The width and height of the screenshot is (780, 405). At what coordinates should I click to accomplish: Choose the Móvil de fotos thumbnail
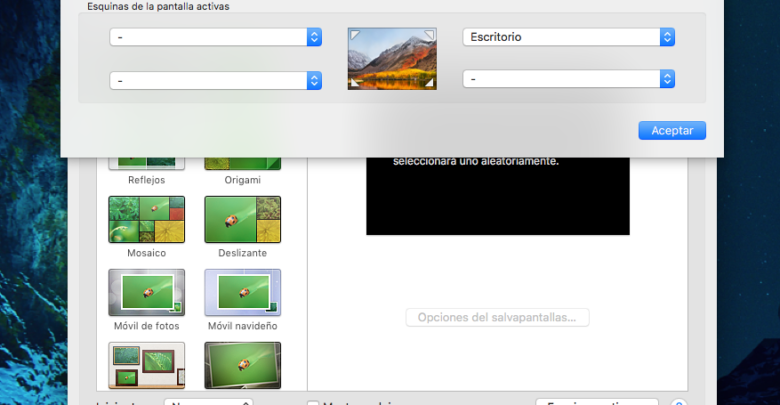click(x=147, y=293)
